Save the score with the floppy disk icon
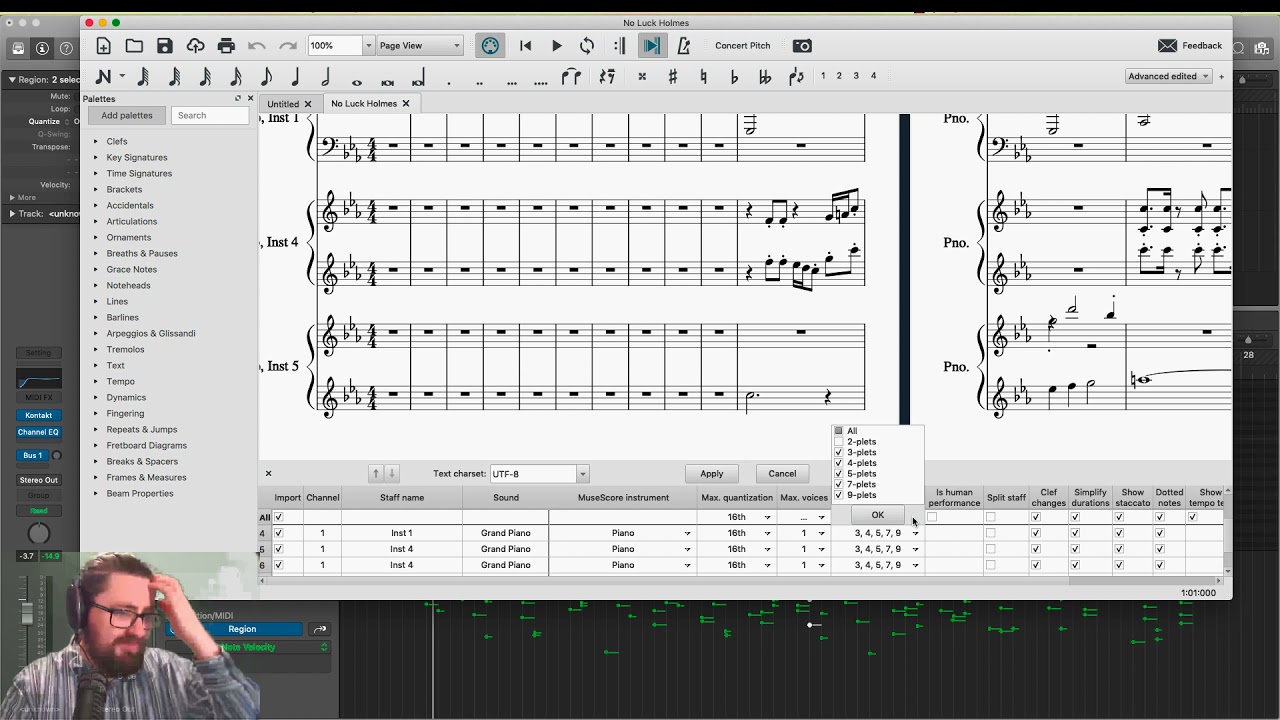 165,46
